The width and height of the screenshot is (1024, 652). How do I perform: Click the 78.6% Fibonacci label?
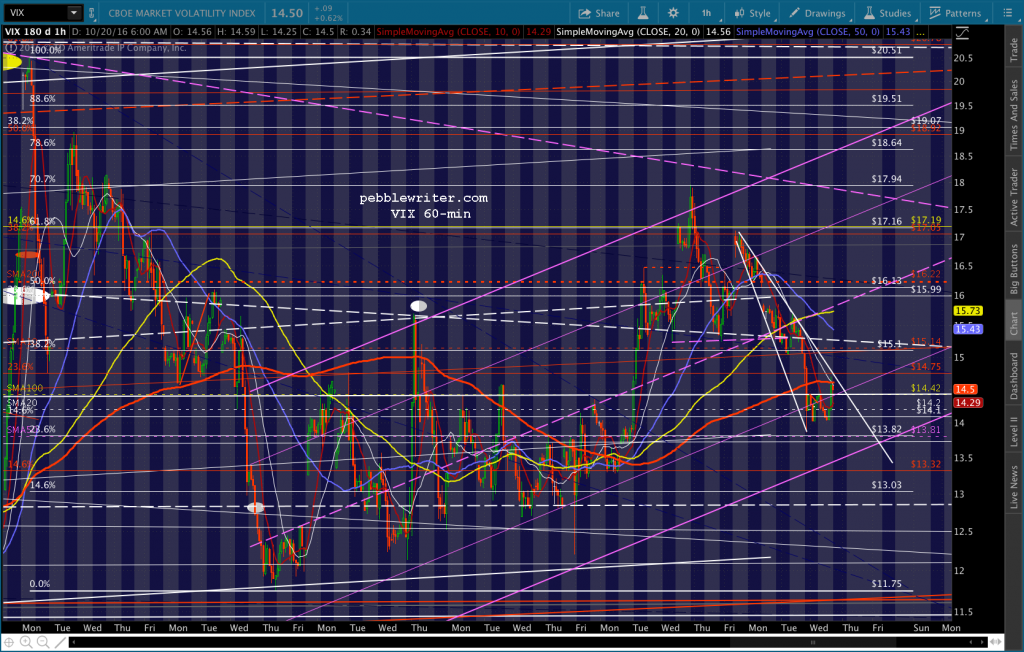coord(42,142)
